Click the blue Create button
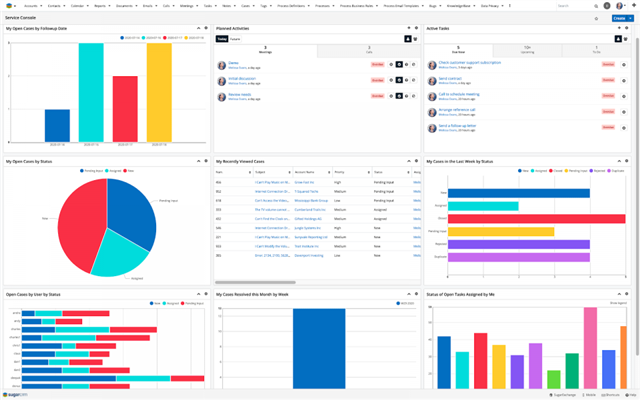The width and height of the screenshot is (640, 400). 619,18
